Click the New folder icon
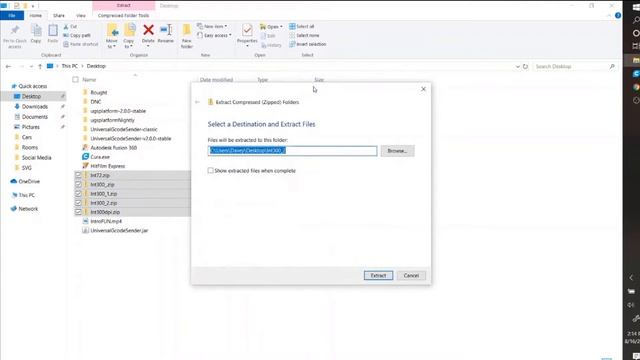Viewport: 640px width, 360px height. click(187, 31)
